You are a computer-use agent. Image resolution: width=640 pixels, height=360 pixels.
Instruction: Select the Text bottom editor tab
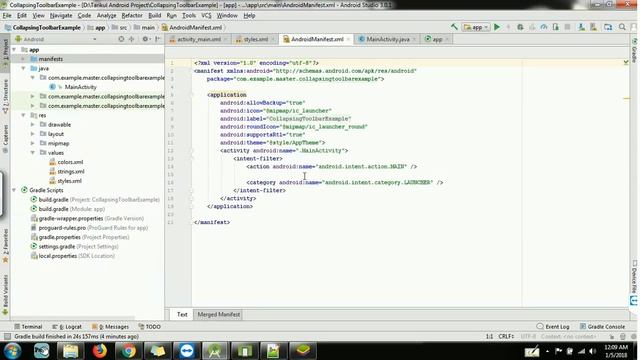pyautogui.click(x=182, y=315)
